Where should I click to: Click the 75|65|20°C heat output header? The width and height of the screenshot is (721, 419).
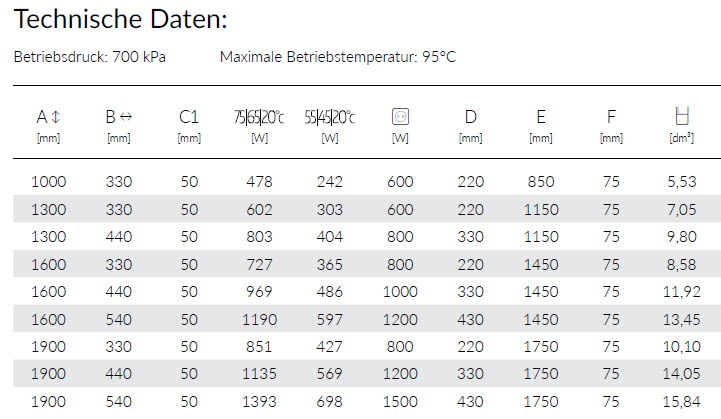point(259,117)
